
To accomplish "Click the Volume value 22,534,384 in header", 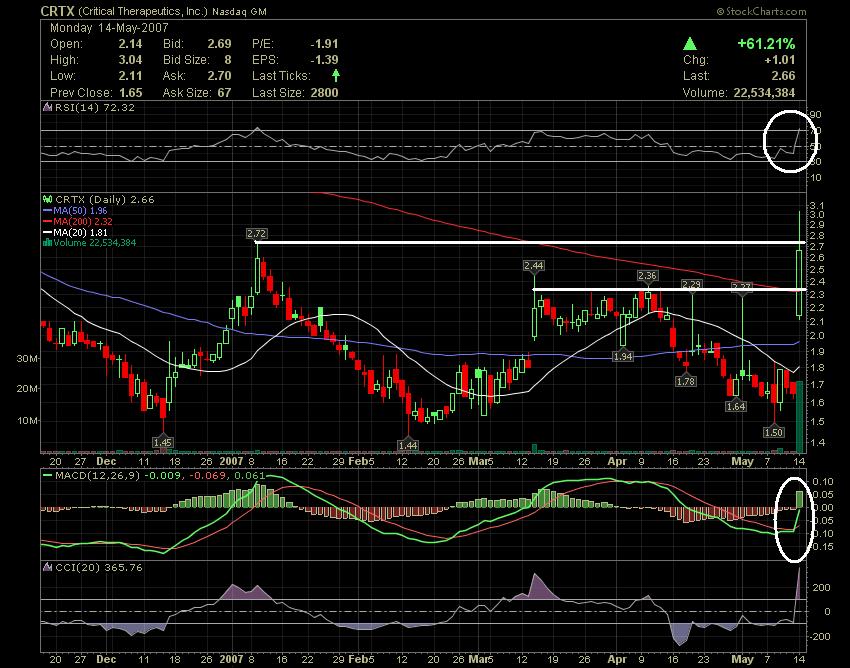I will pyautogui.click(x=764, y=93).
